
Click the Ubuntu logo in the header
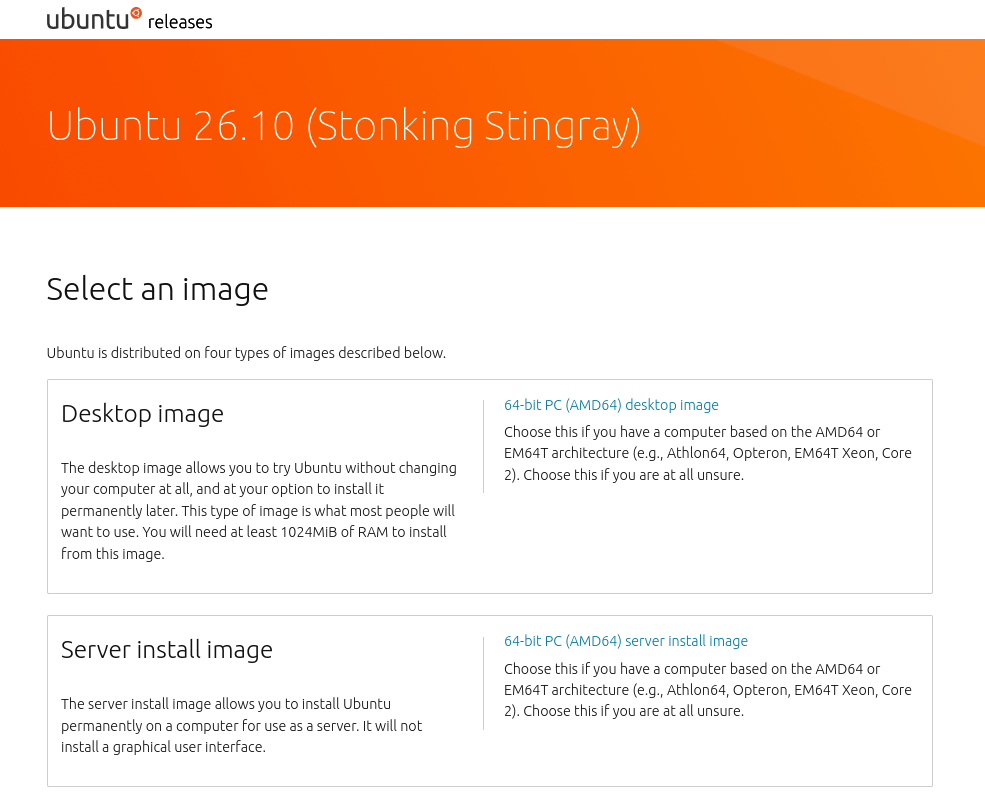tap(94, 19)
